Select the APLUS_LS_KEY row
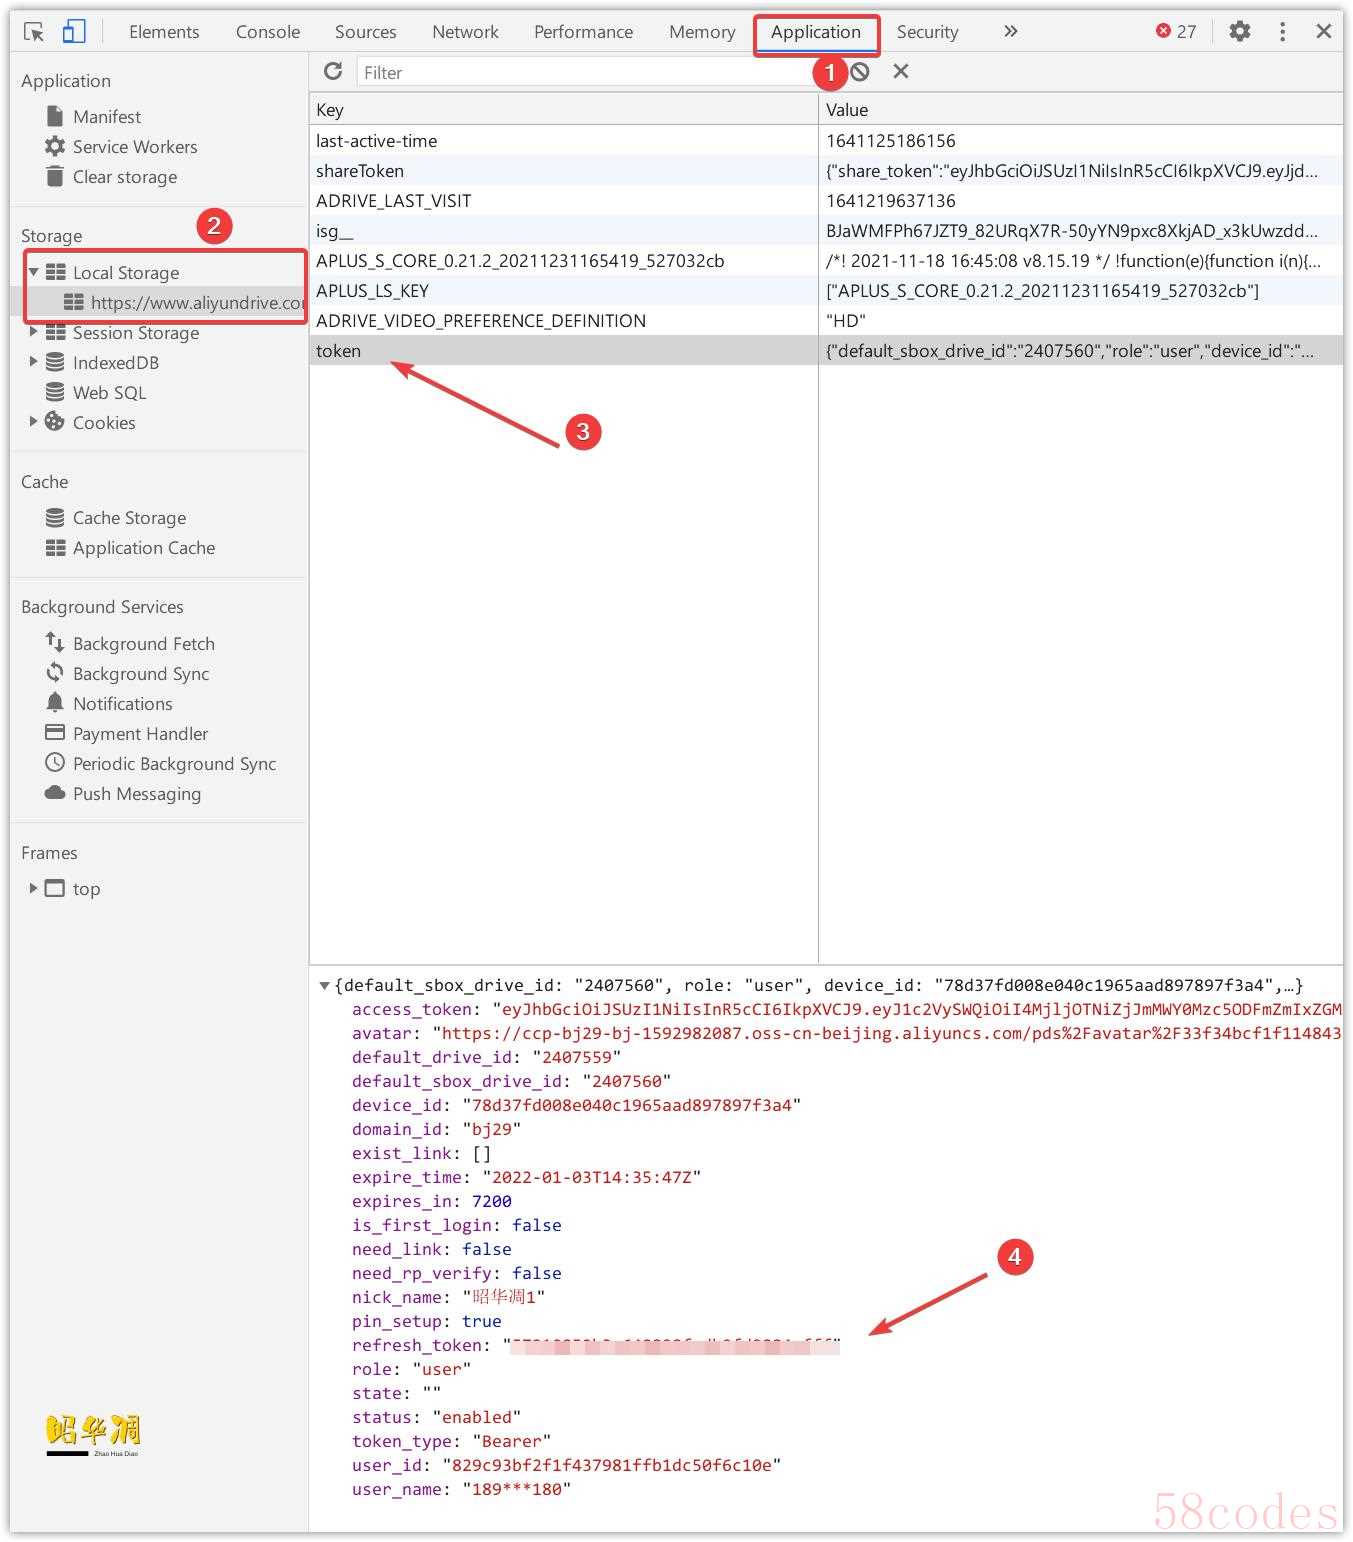This screenshot has height=1542, width=1353. [826, 290]
